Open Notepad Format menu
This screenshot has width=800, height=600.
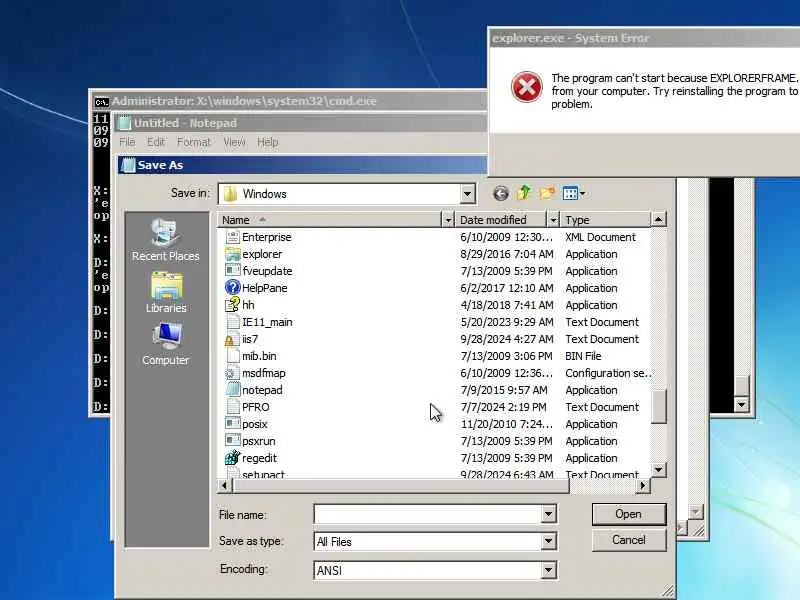point(193,142)
